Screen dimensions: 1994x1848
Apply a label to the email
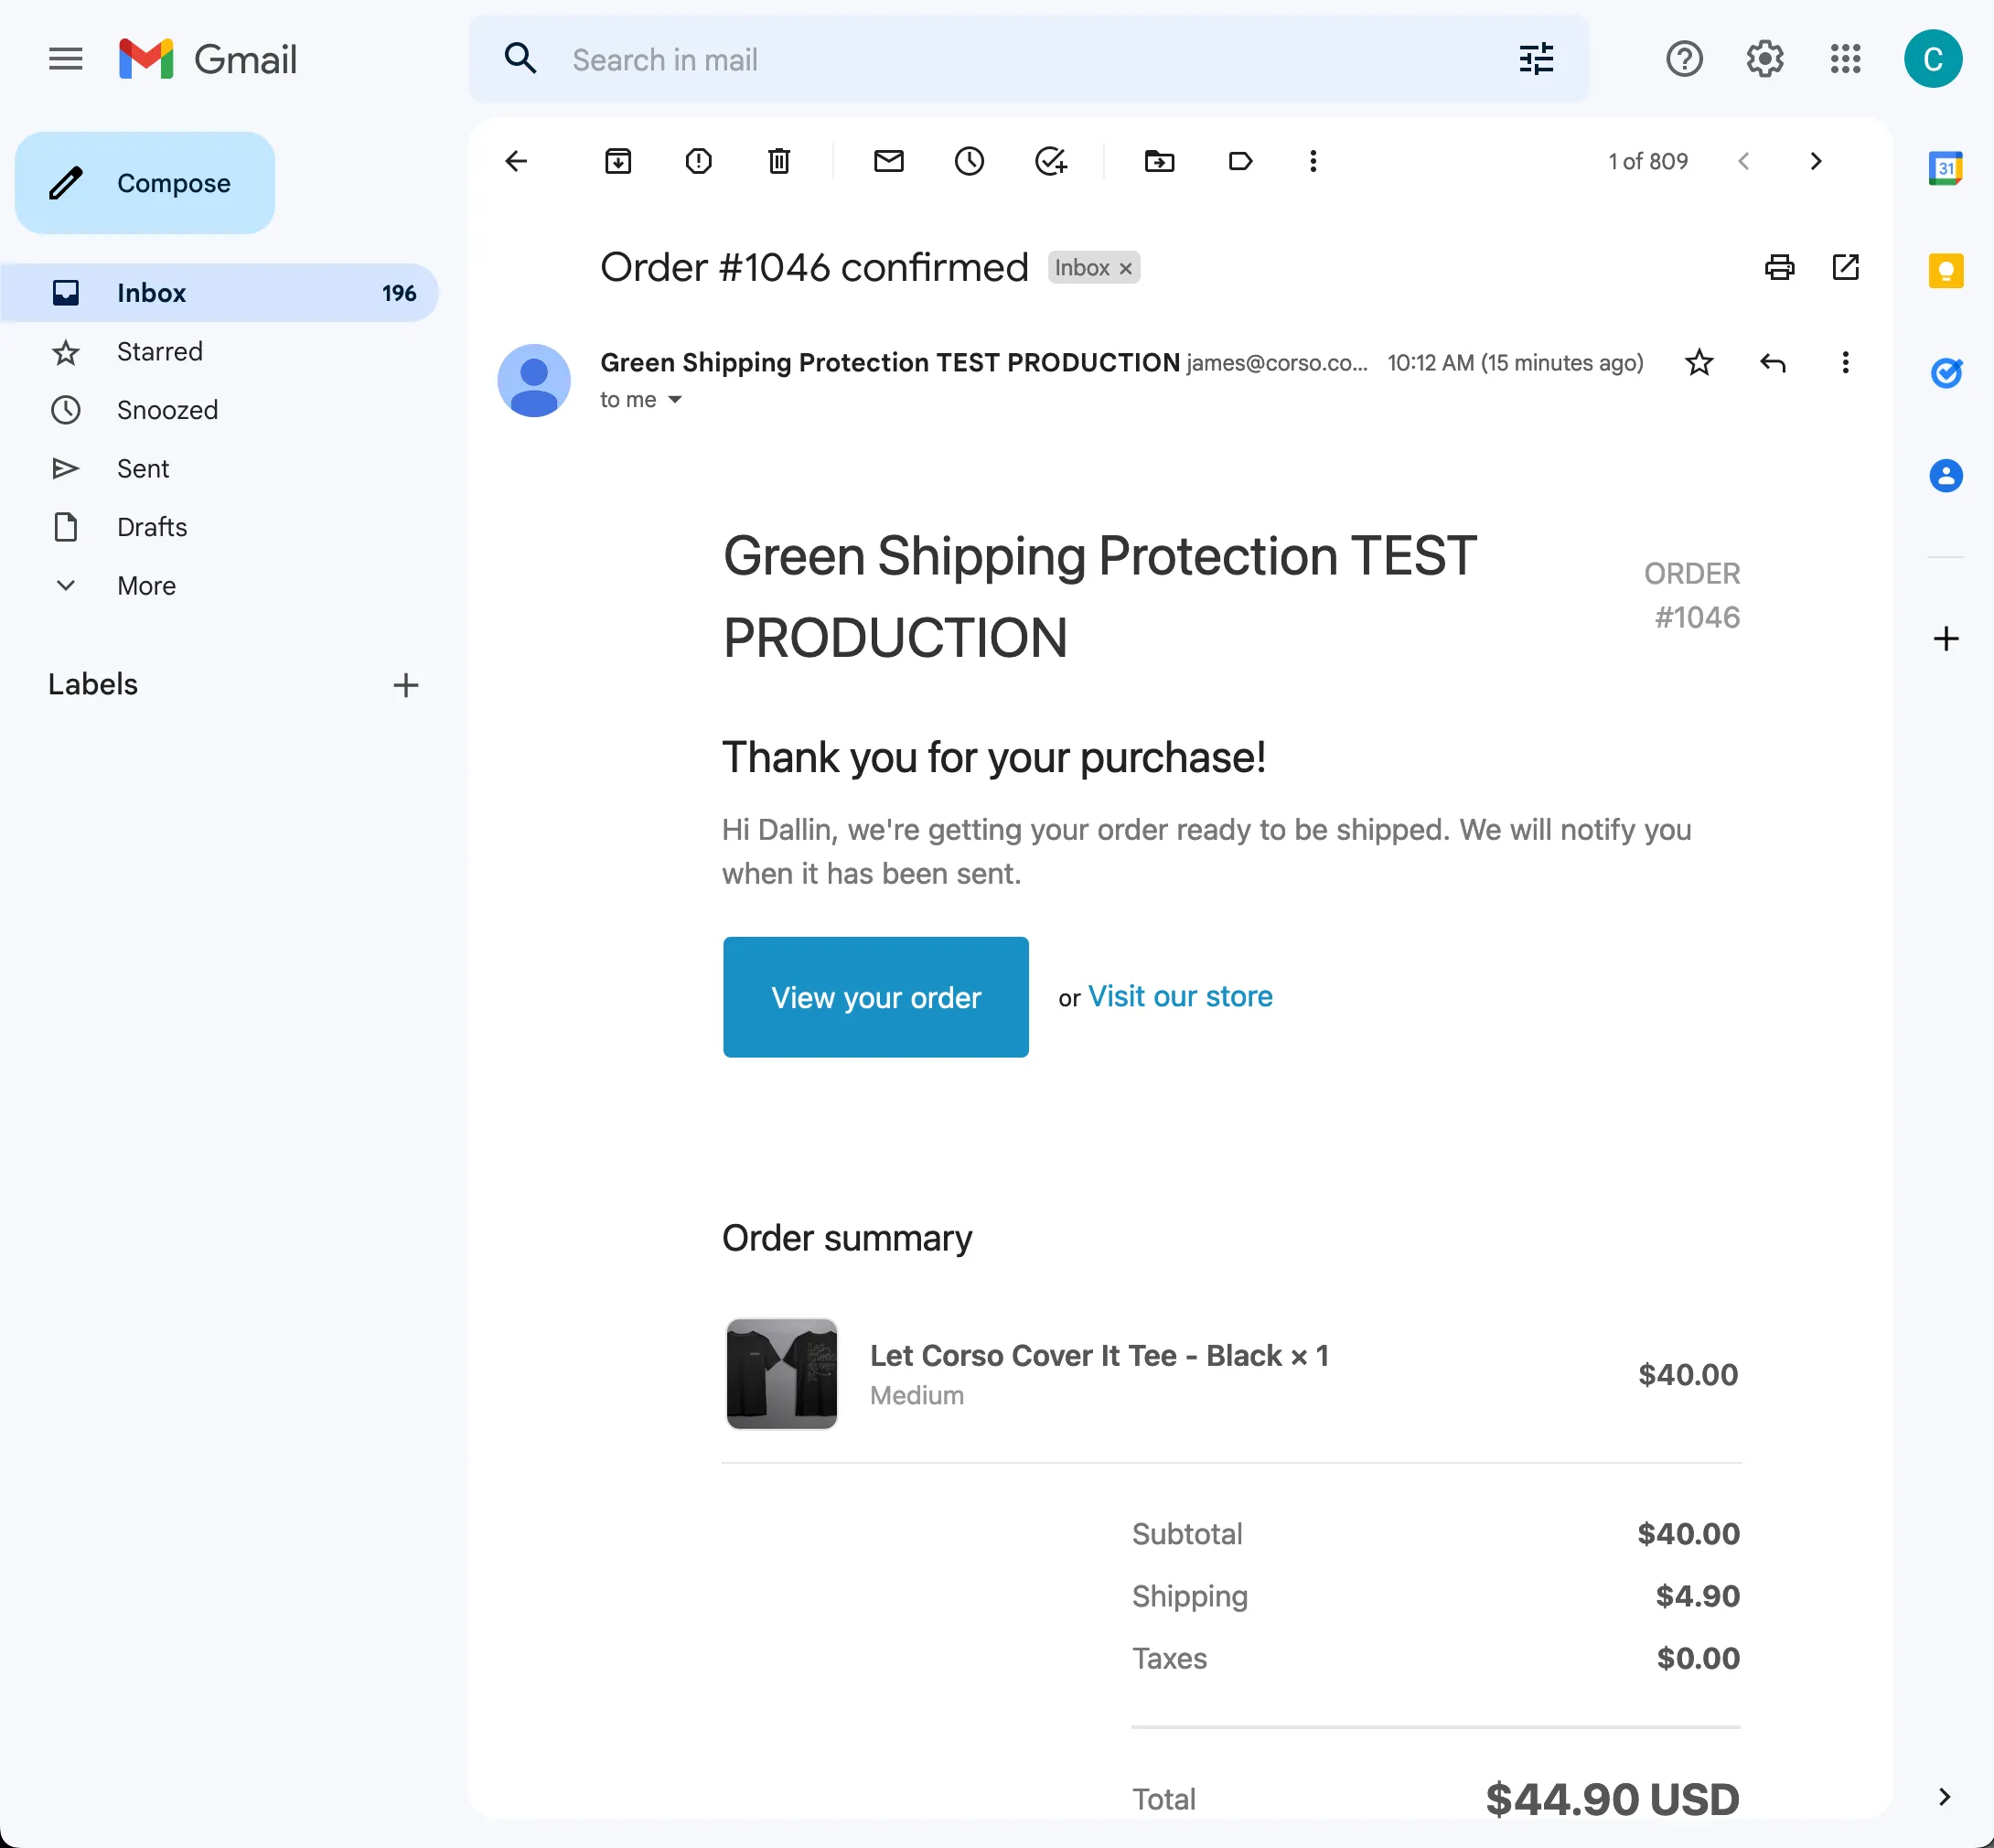click(1240, 161)
